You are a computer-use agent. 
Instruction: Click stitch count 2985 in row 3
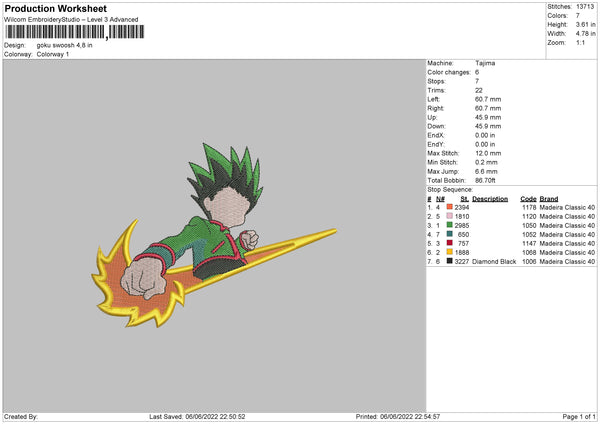coord(462,225)
